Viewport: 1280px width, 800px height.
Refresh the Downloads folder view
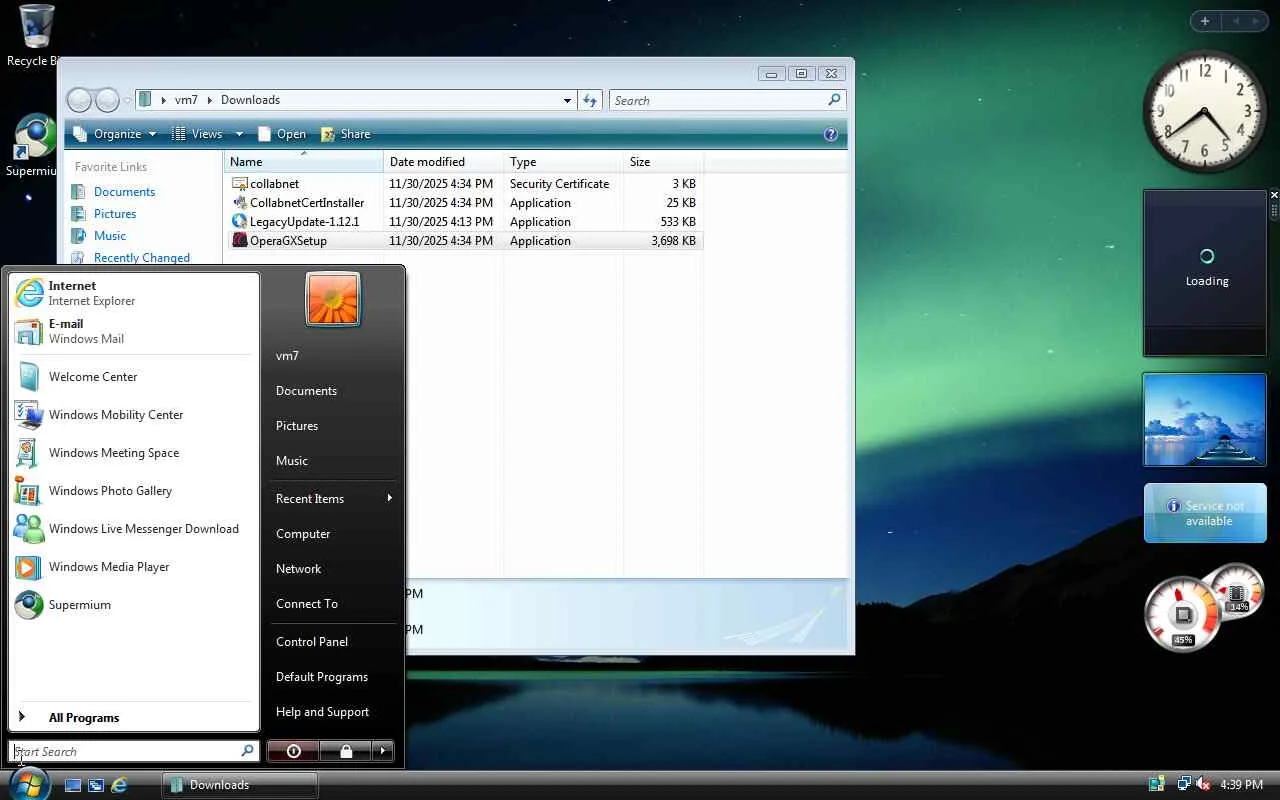(x=590, y=100)
